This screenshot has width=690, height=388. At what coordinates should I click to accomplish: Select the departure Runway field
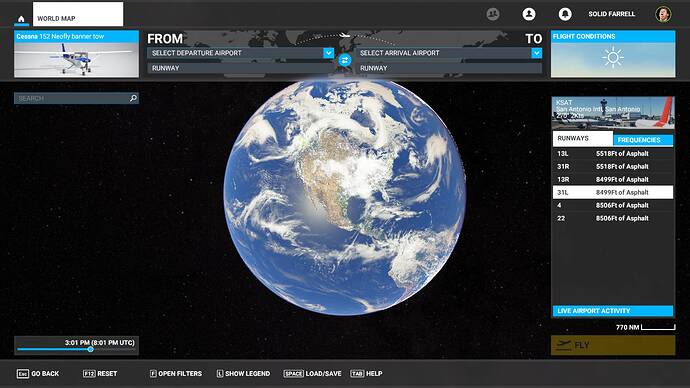(x=241, y=68)
